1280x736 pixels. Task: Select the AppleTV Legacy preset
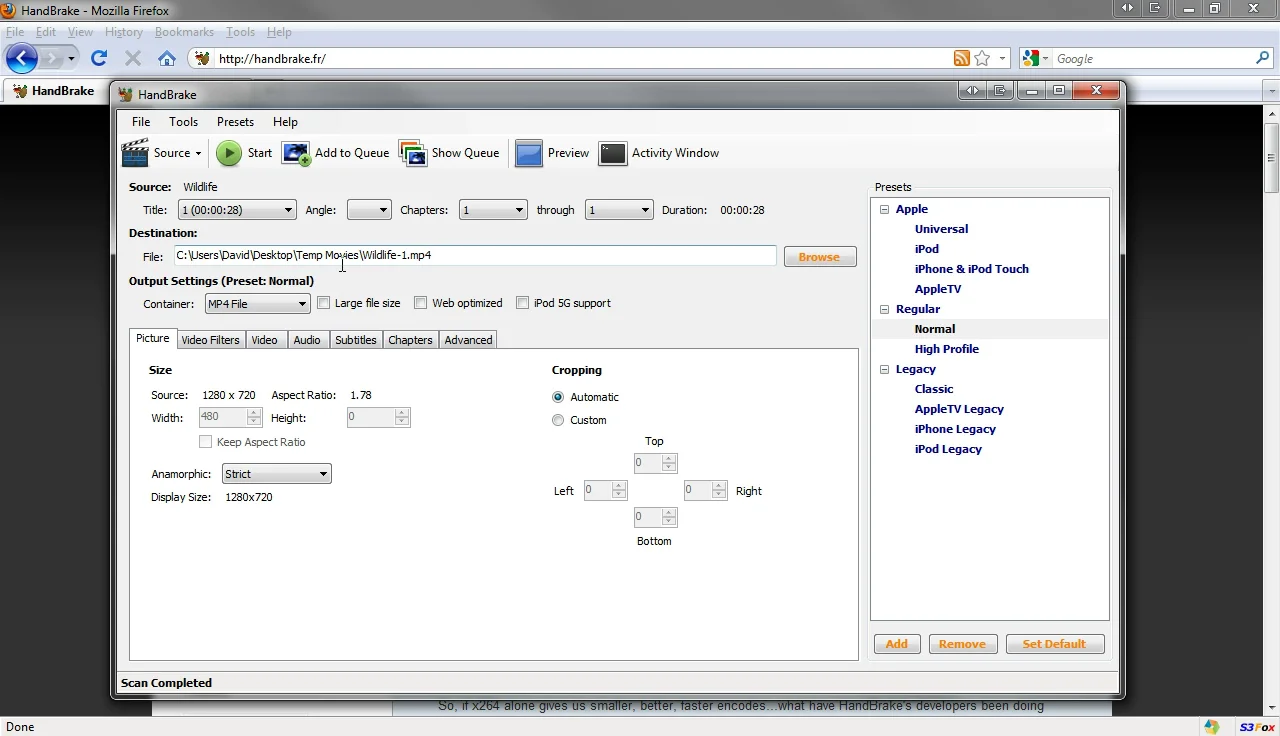click(x=959, y=409)
